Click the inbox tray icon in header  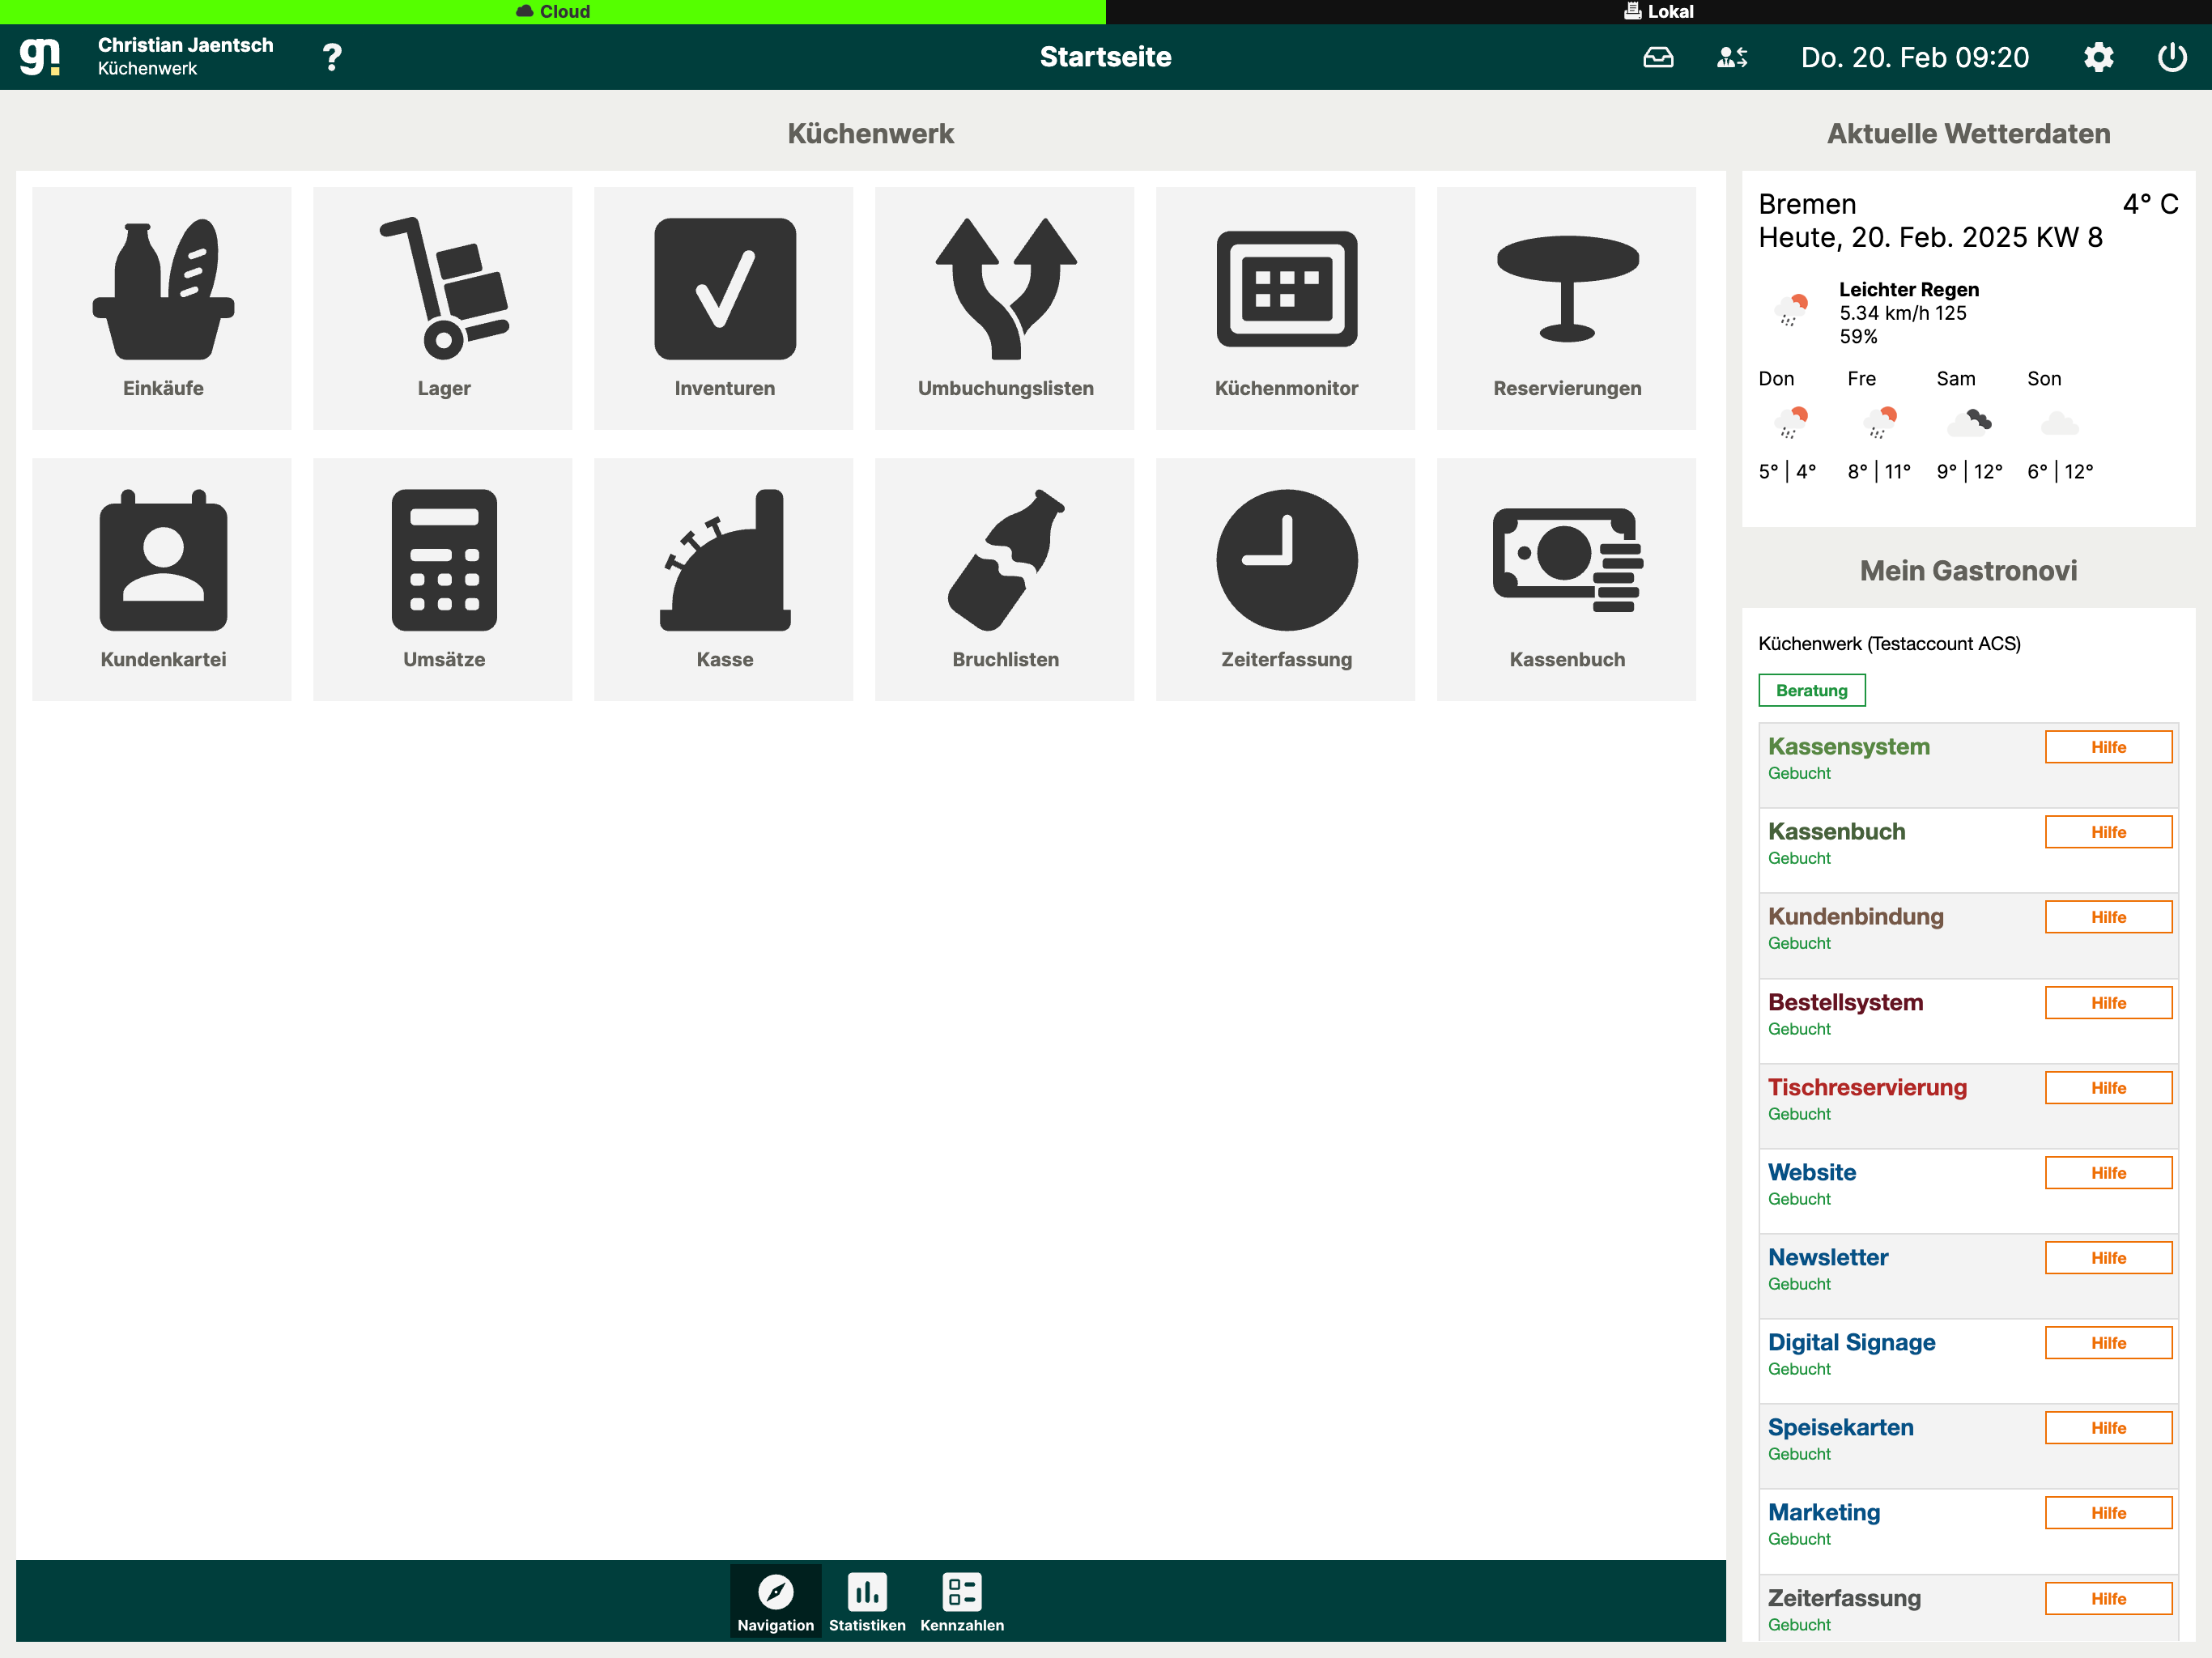1658,57
